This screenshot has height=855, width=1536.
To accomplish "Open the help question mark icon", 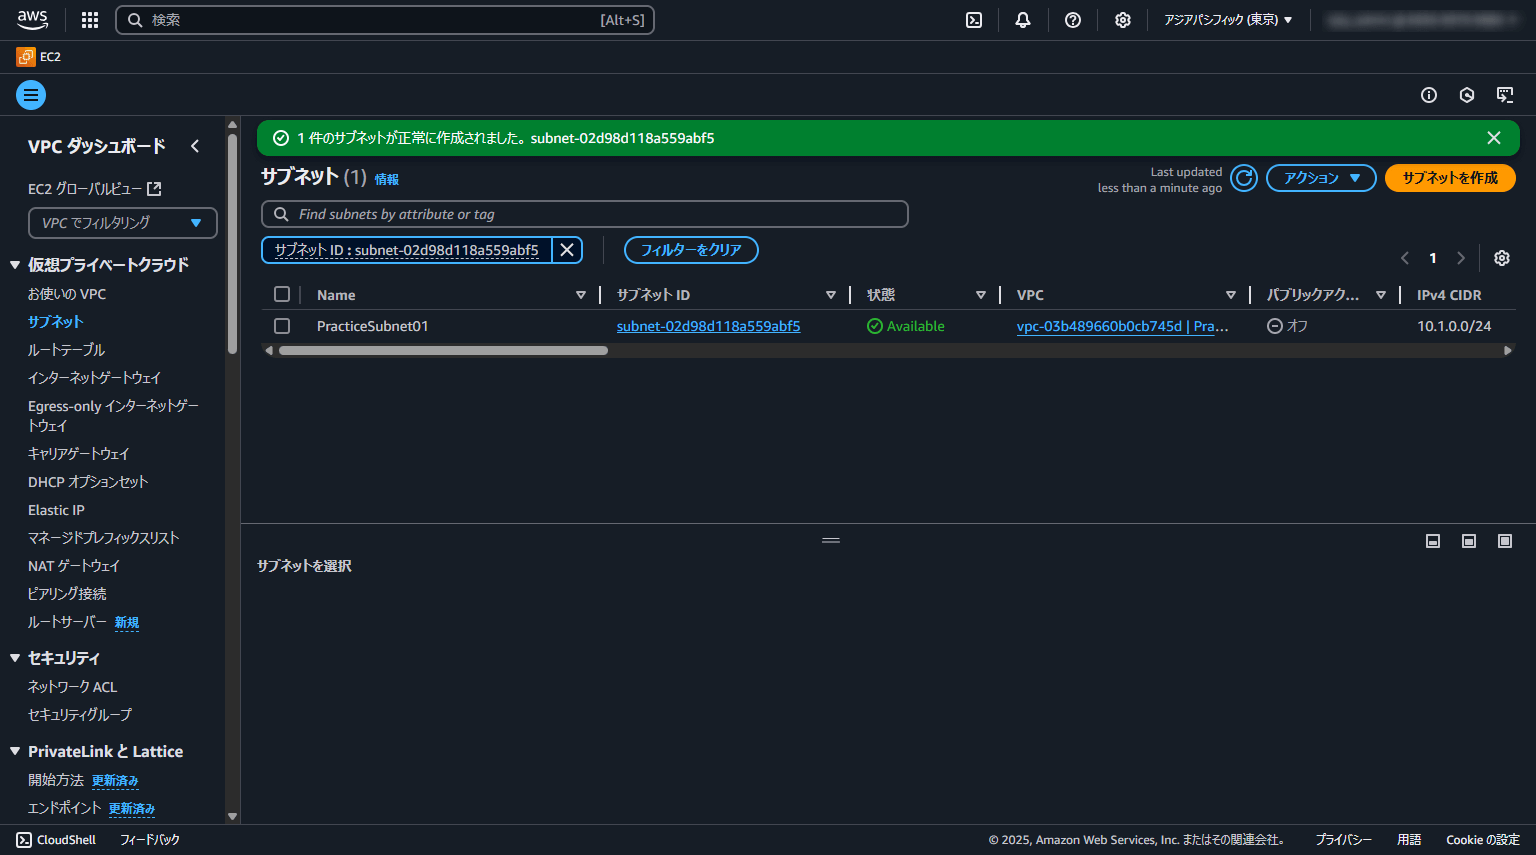I will coord(1073,20).
